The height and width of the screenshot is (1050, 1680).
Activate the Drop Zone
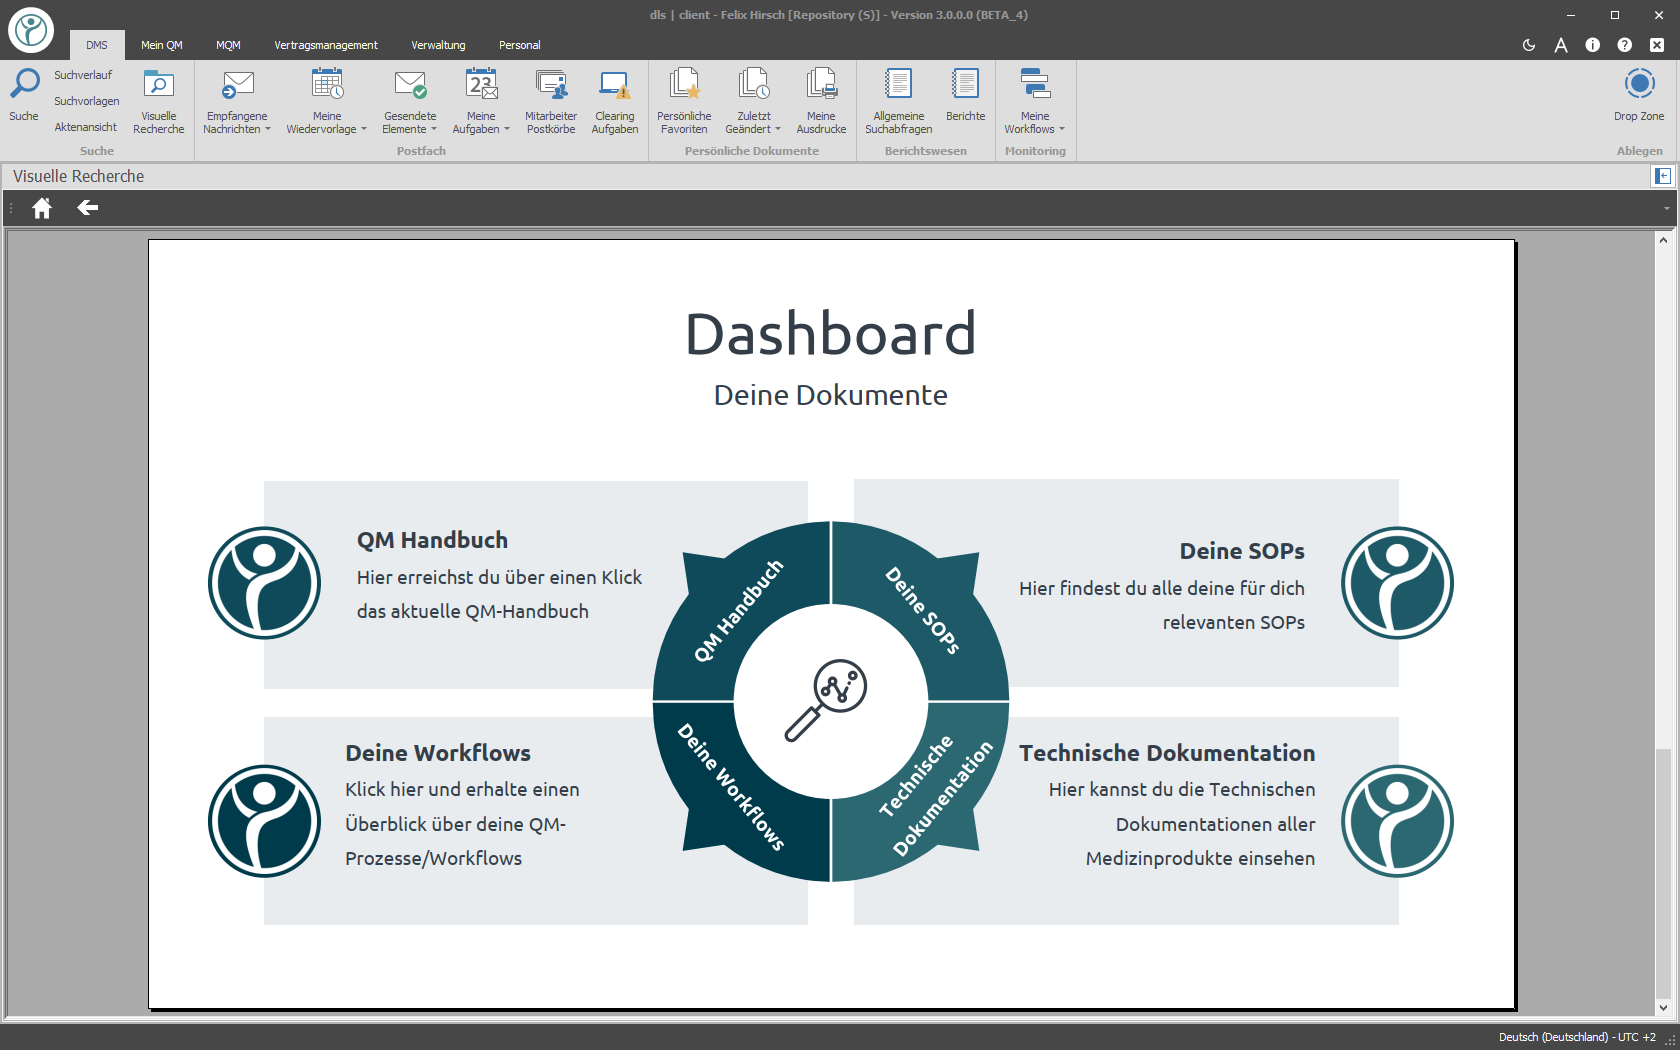[1639, 95]
